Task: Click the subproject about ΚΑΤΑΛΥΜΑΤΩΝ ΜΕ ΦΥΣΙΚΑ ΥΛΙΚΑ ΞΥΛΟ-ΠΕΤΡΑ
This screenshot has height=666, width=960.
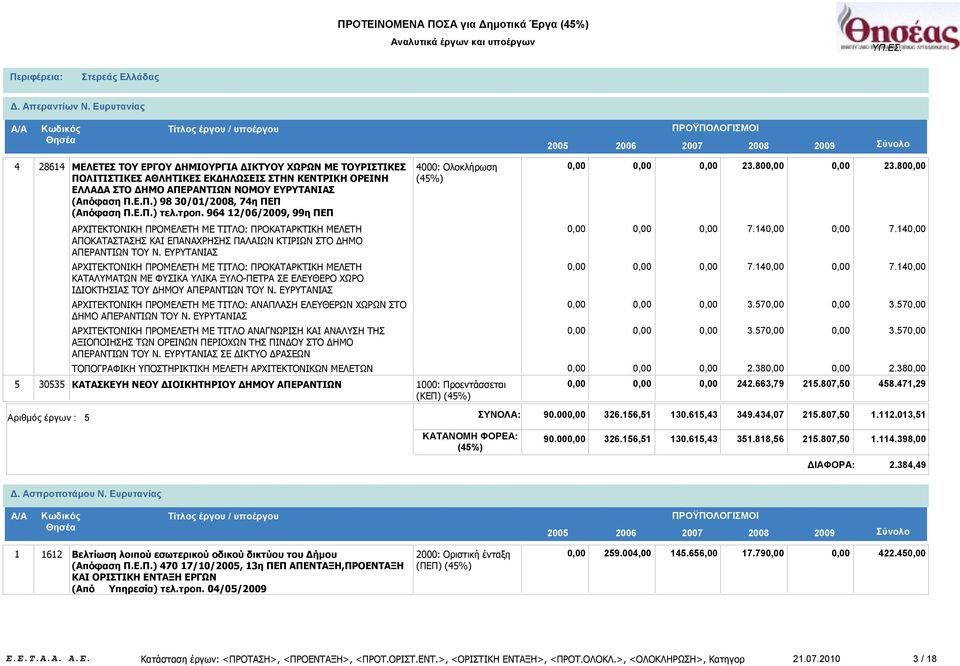Action: point(218,279)
